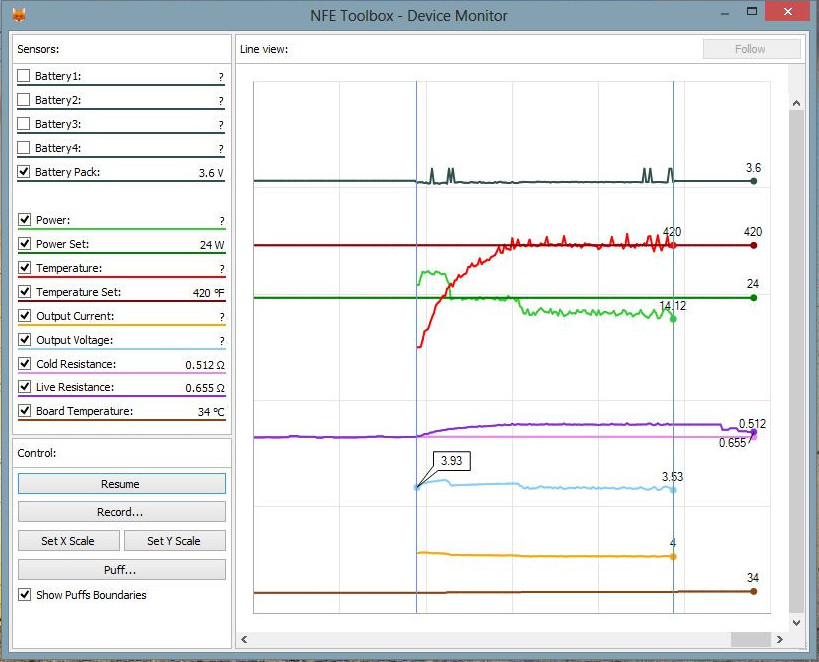Screen dimensions: 819x662
Task: Enable the Battery4 sensor checkbox
Action: click(24, 148)
